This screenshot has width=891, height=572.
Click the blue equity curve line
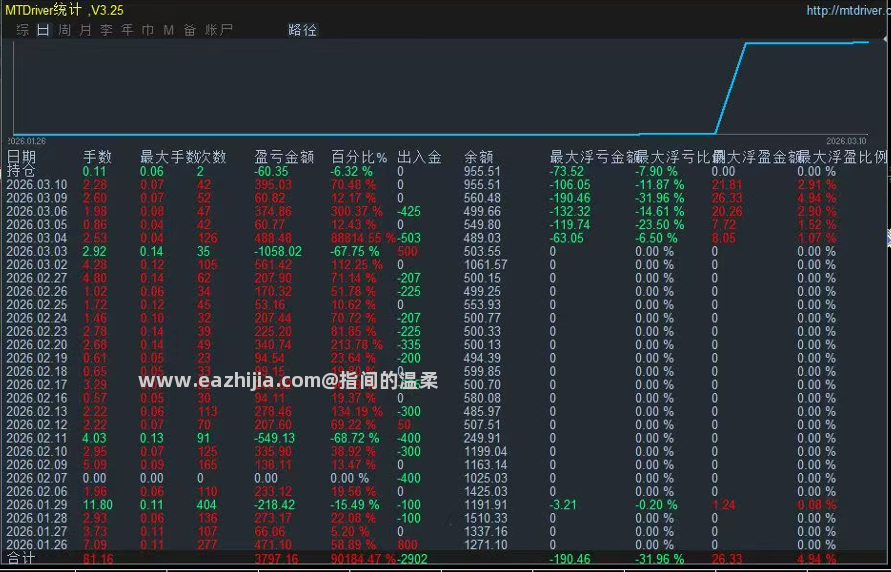pos(731,88)
